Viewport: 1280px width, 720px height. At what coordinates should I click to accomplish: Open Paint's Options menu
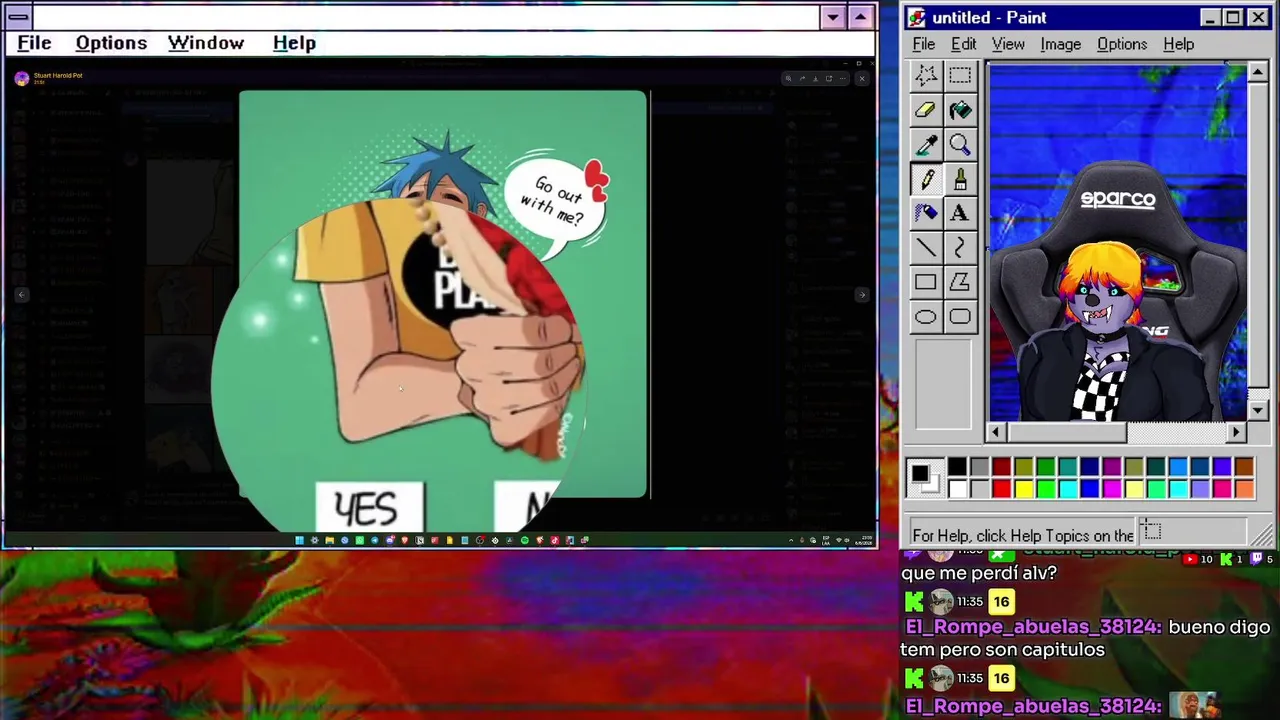[x=1122, y=44]
